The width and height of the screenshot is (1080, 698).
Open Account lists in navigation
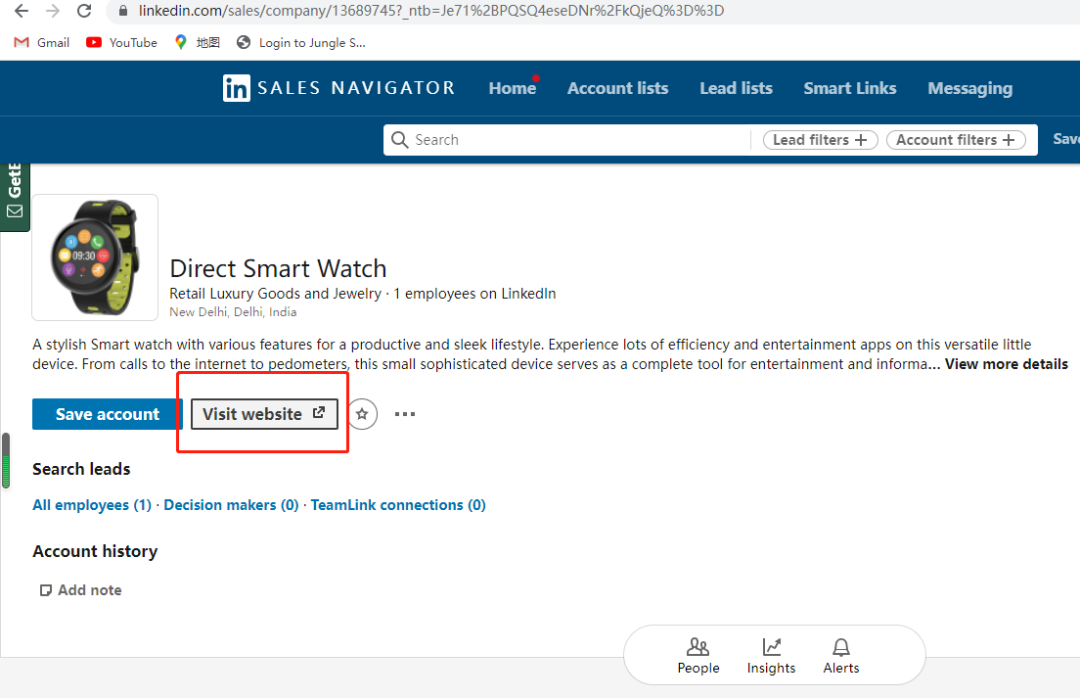click(x=618, y=88)
